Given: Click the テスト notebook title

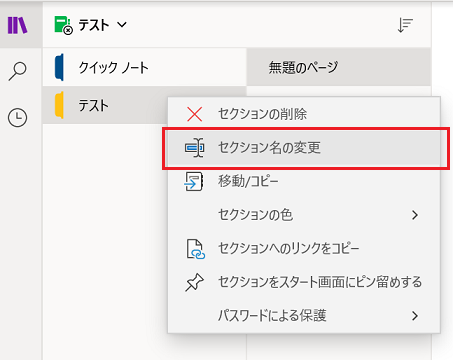Looking at the screenshot, I should click(x=94, y=25).
